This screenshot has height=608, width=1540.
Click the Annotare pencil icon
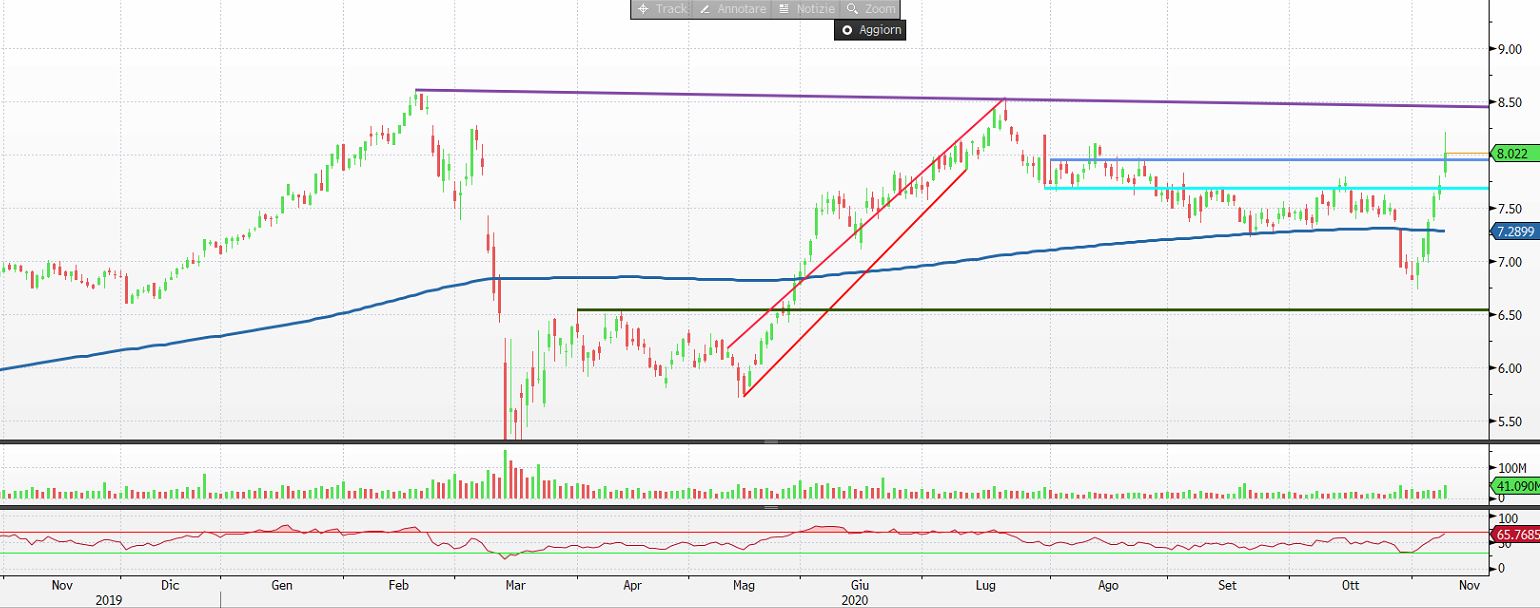[707, 9]
